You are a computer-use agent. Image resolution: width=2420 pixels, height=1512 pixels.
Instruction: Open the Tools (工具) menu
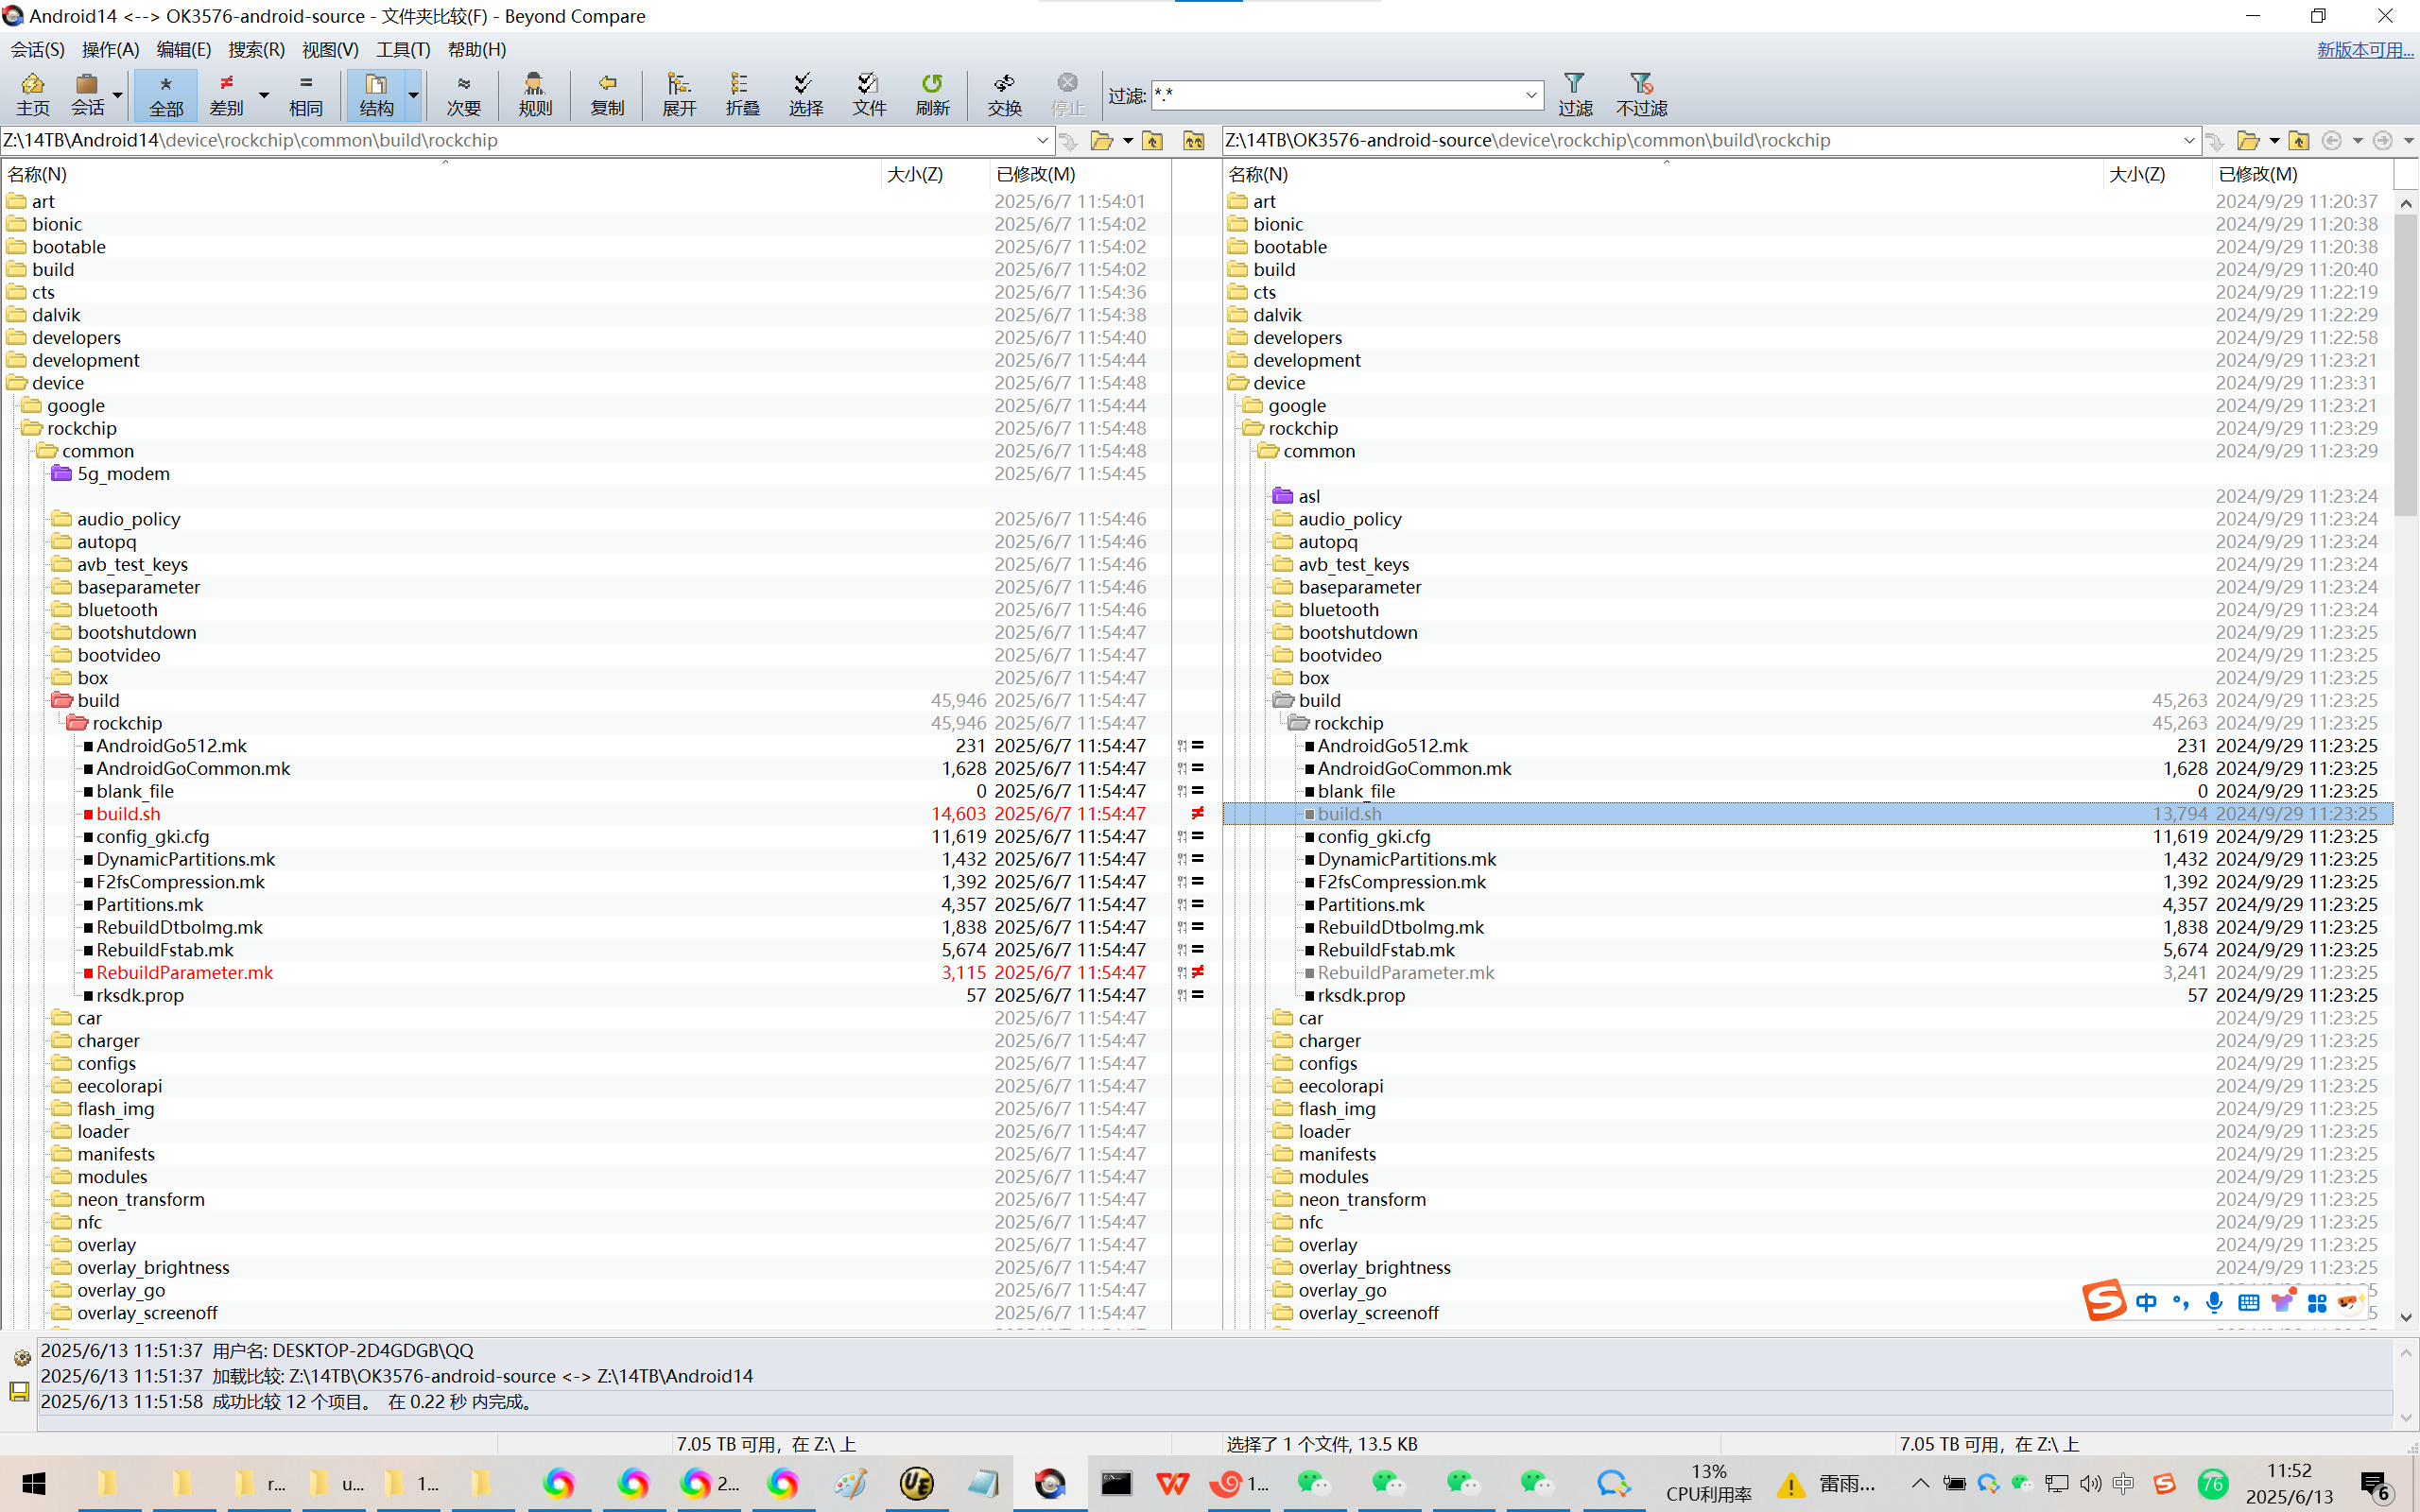[x=402, y=49]
